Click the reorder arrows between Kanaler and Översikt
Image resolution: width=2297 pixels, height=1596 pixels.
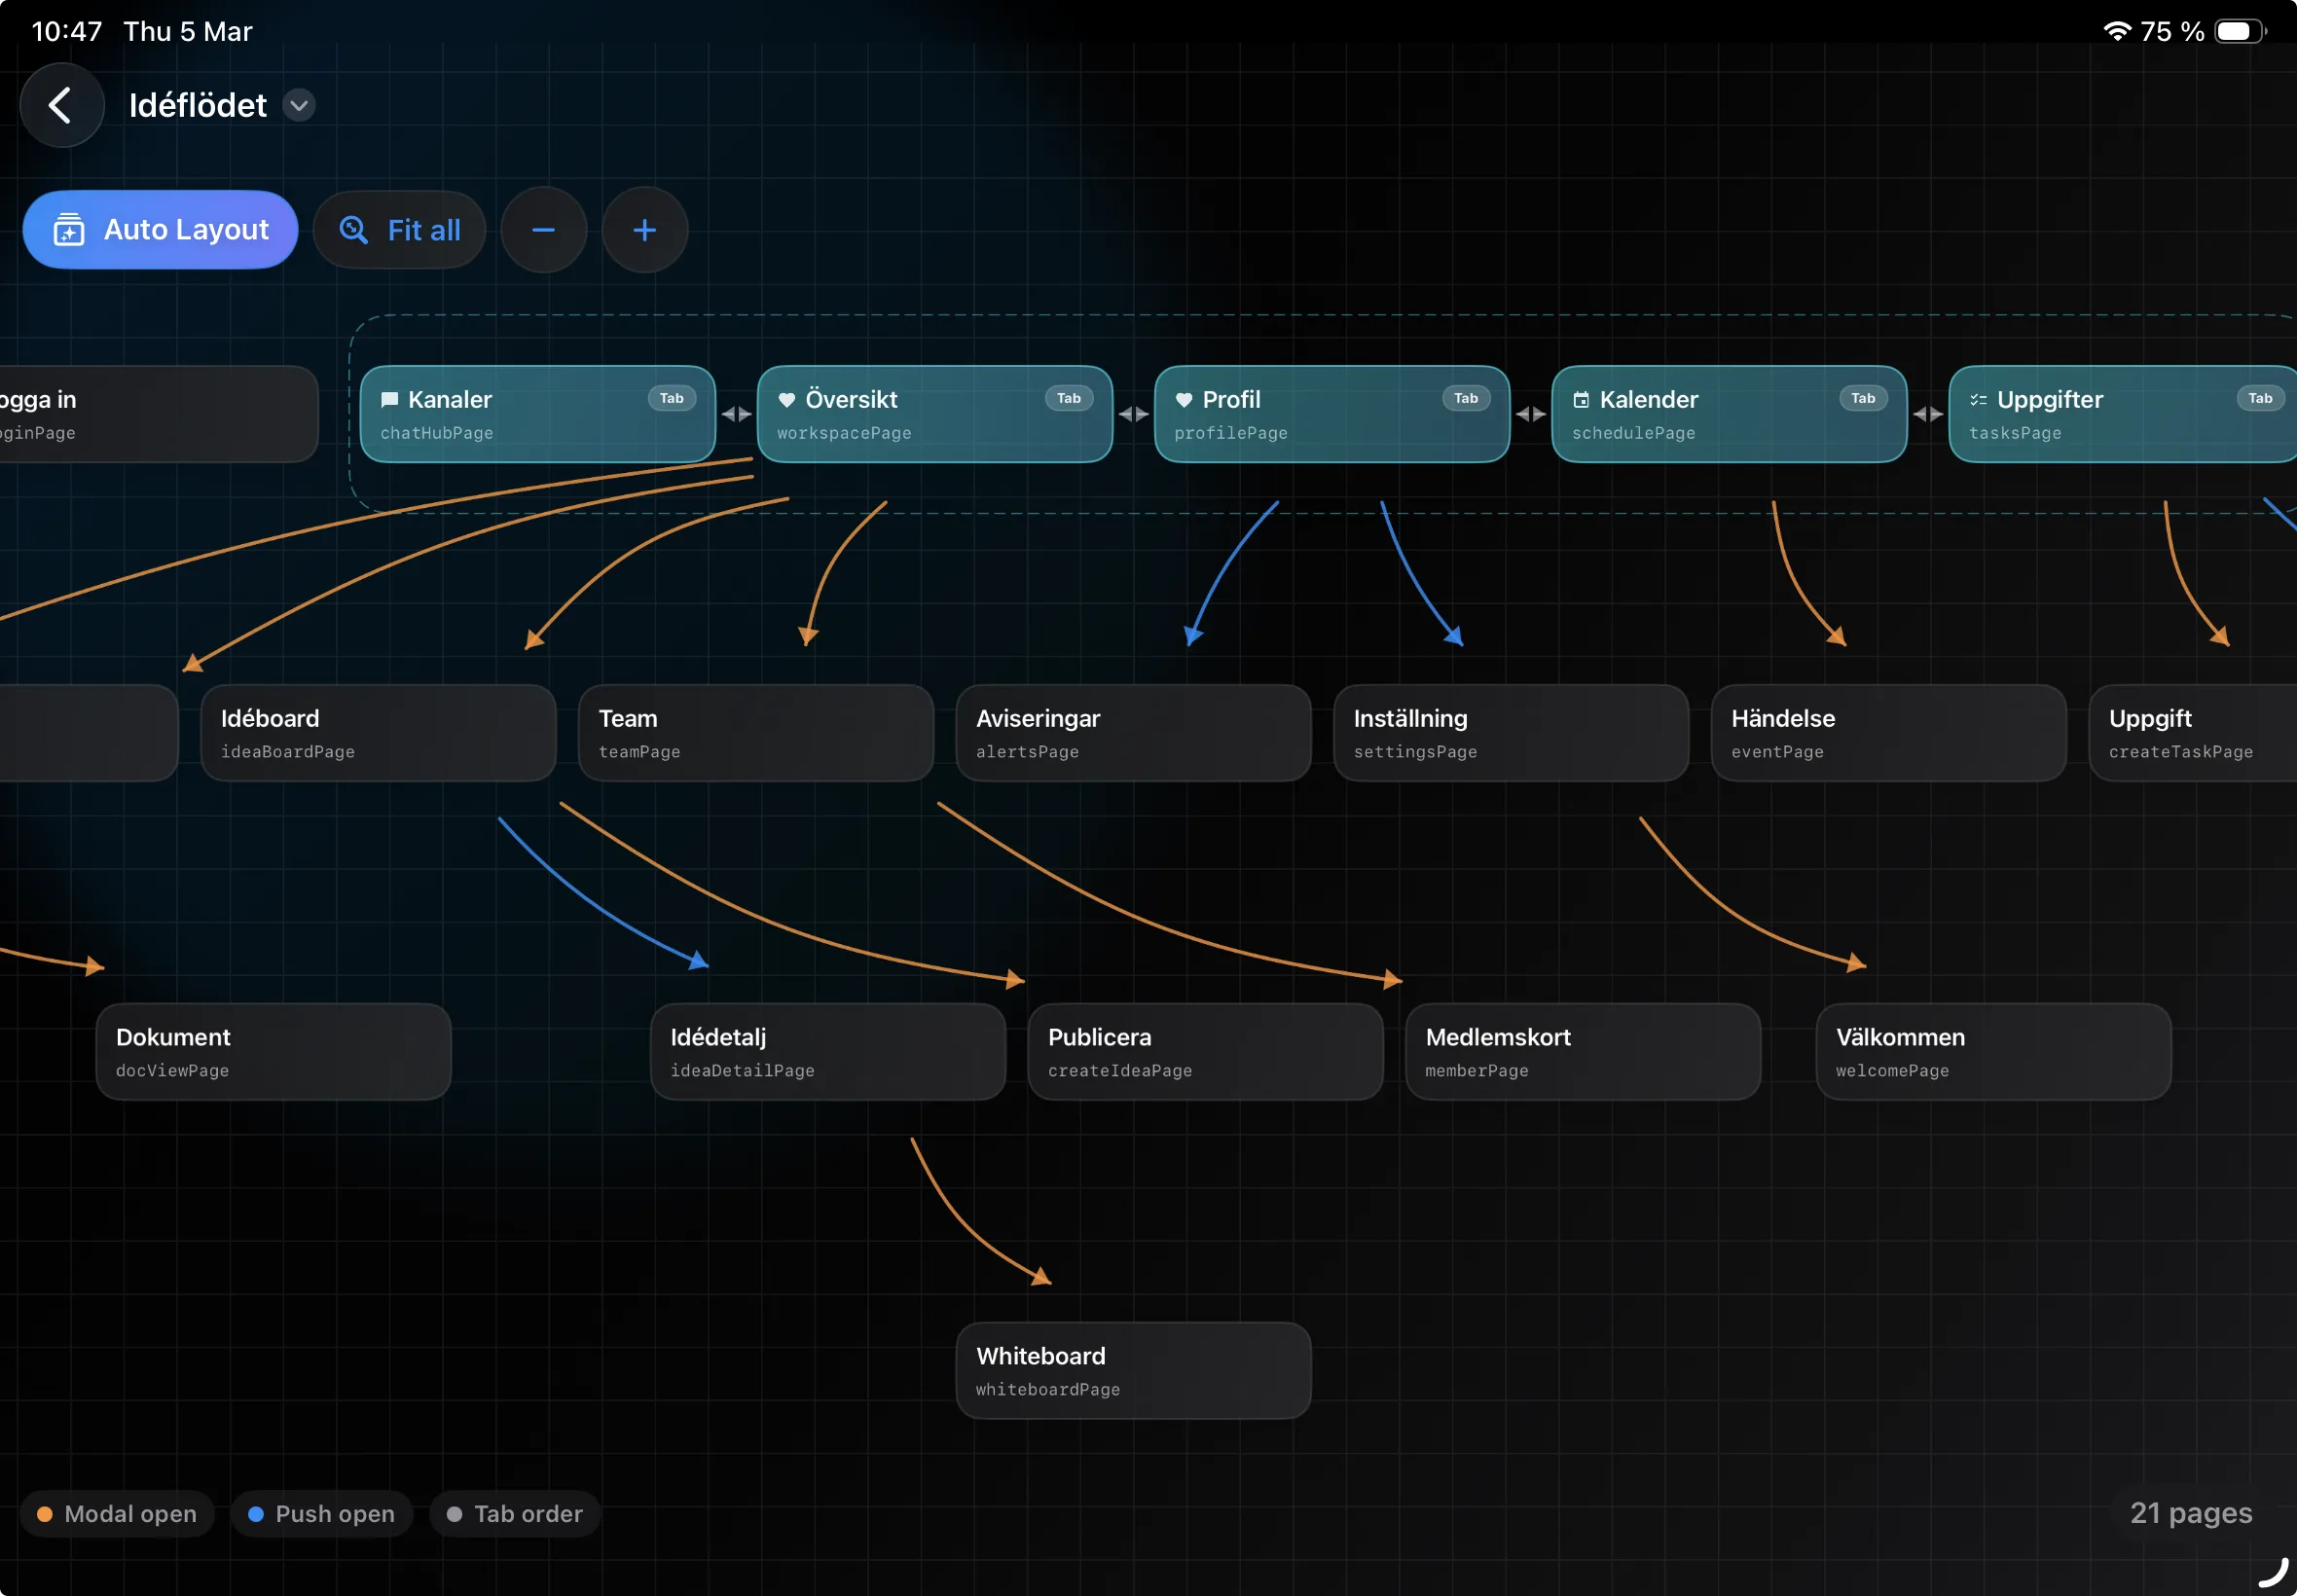click(x=736, y=414)
